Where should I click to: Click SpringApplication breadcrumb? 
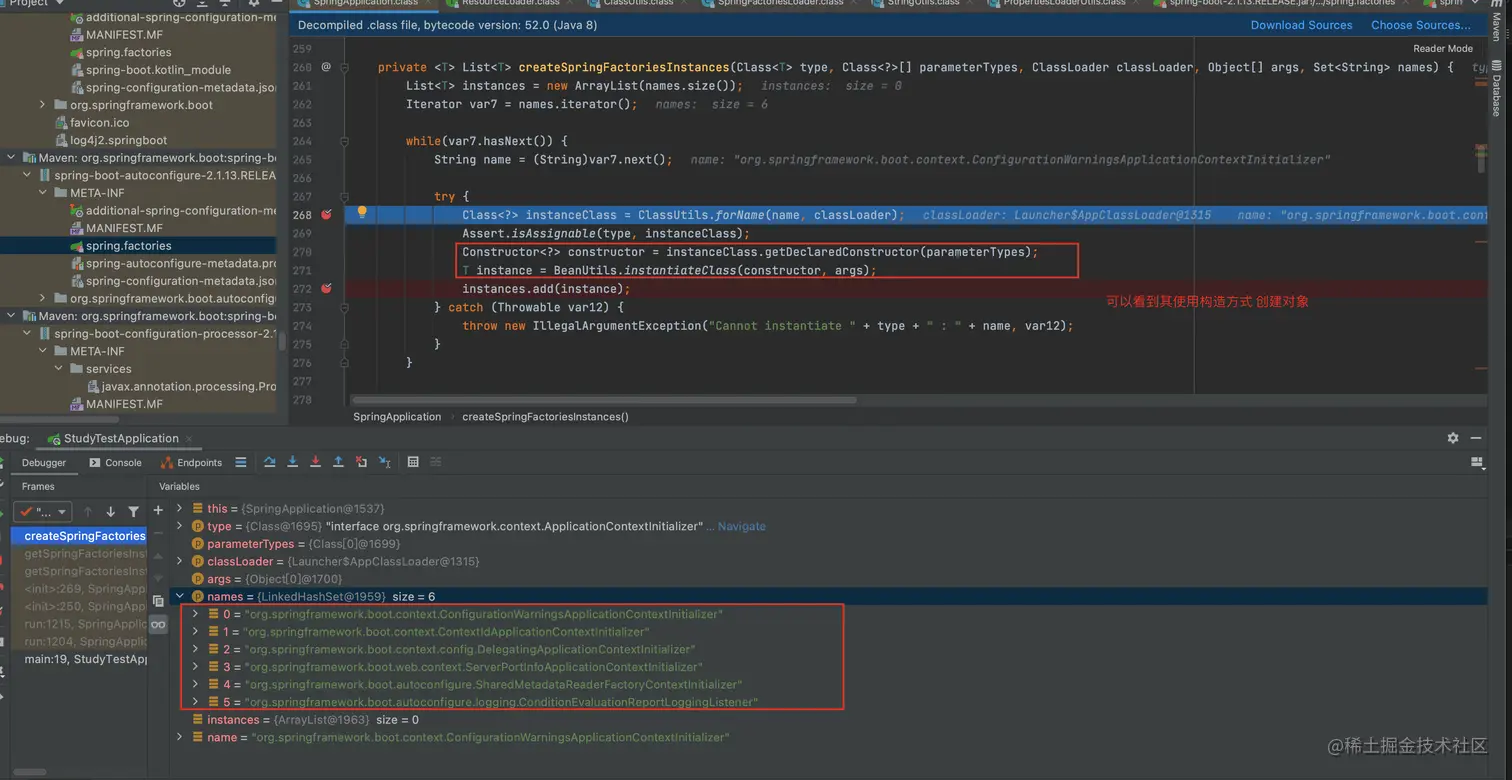coord(397,416)
